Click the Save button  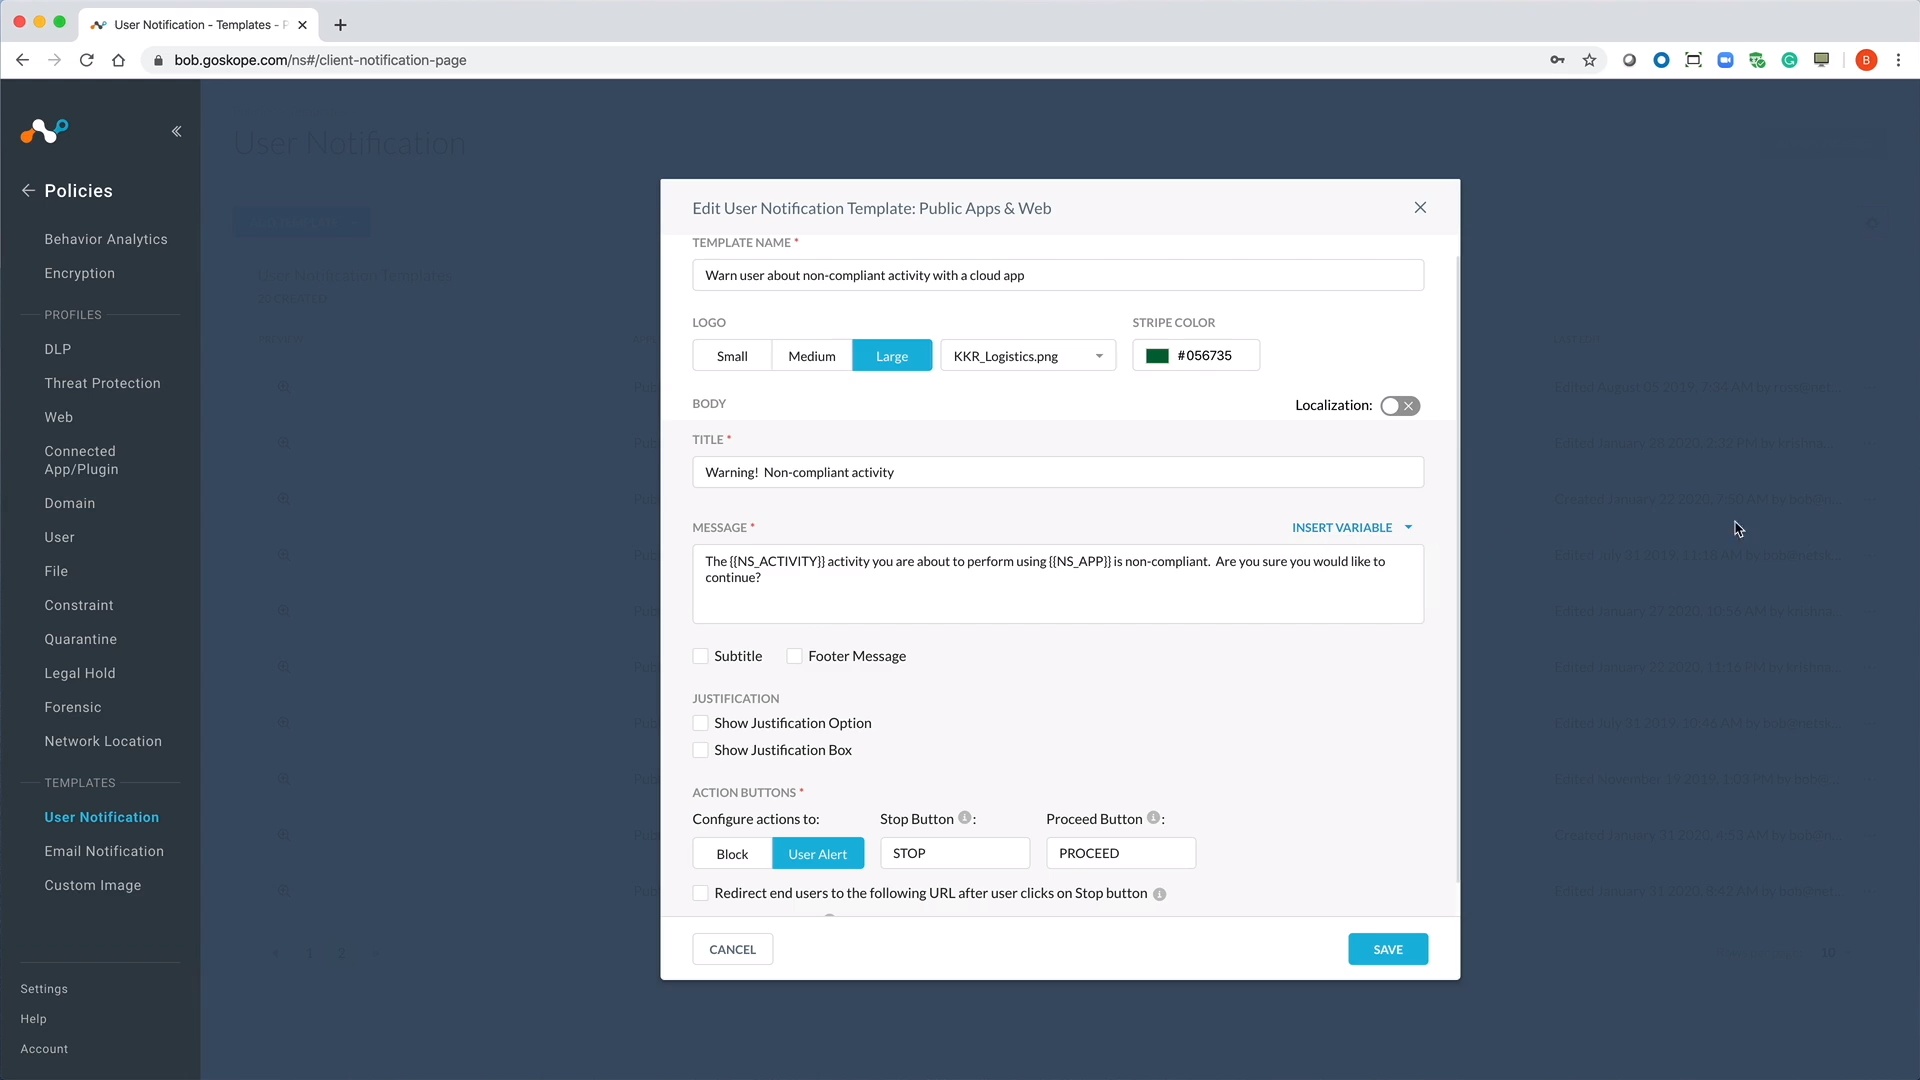pos(1387,949)
